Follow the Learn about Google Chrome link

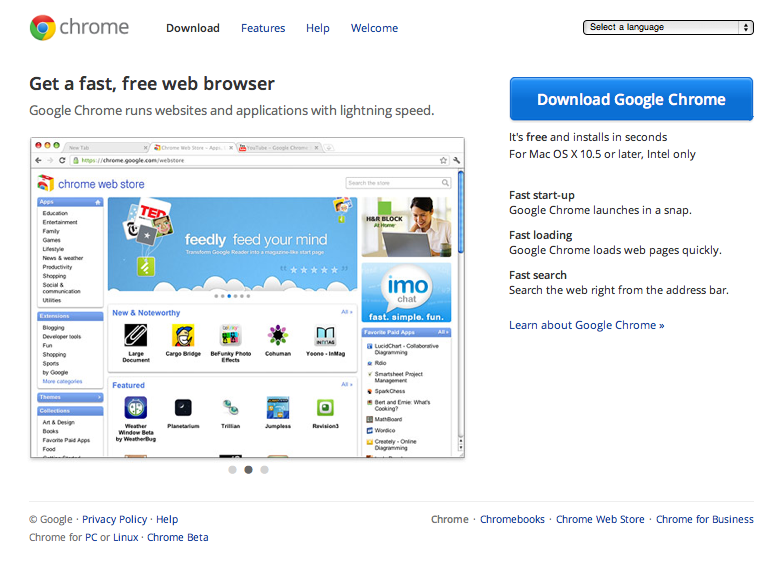[x=587, y=325]
